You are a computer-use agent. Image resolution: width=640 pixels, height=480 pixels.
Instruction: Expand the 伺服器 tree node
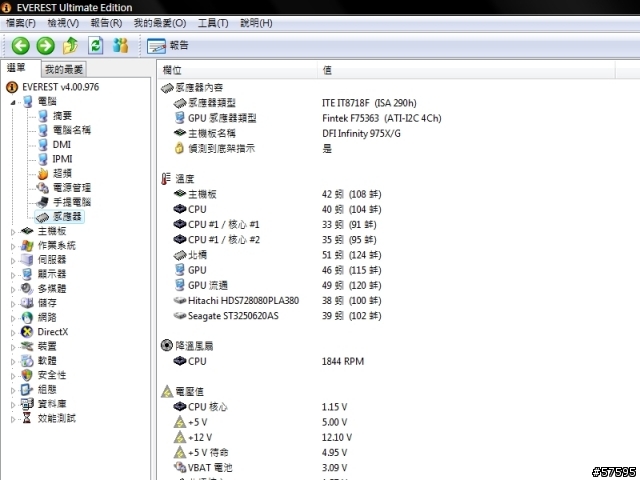[13, 260]
